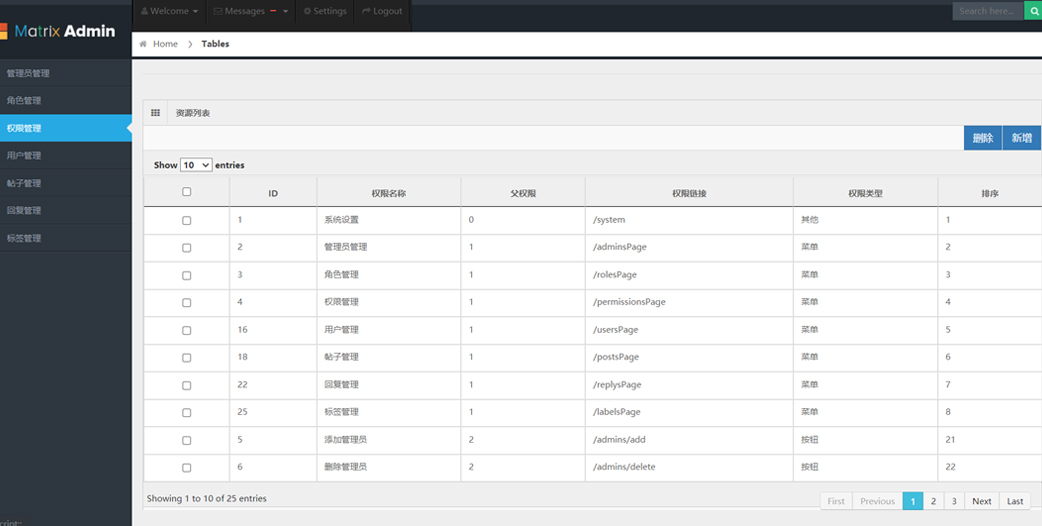Check the row for 系统设置
Viewport: 1042px width, 526px height.
tap(186, 220)
